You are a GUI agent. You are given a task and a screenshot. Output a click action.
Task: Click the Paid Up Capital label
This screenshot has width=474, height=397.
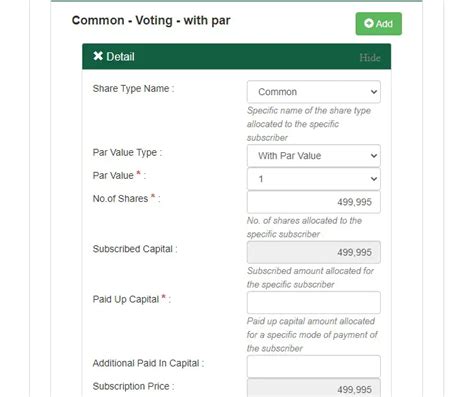pos(126,299)
